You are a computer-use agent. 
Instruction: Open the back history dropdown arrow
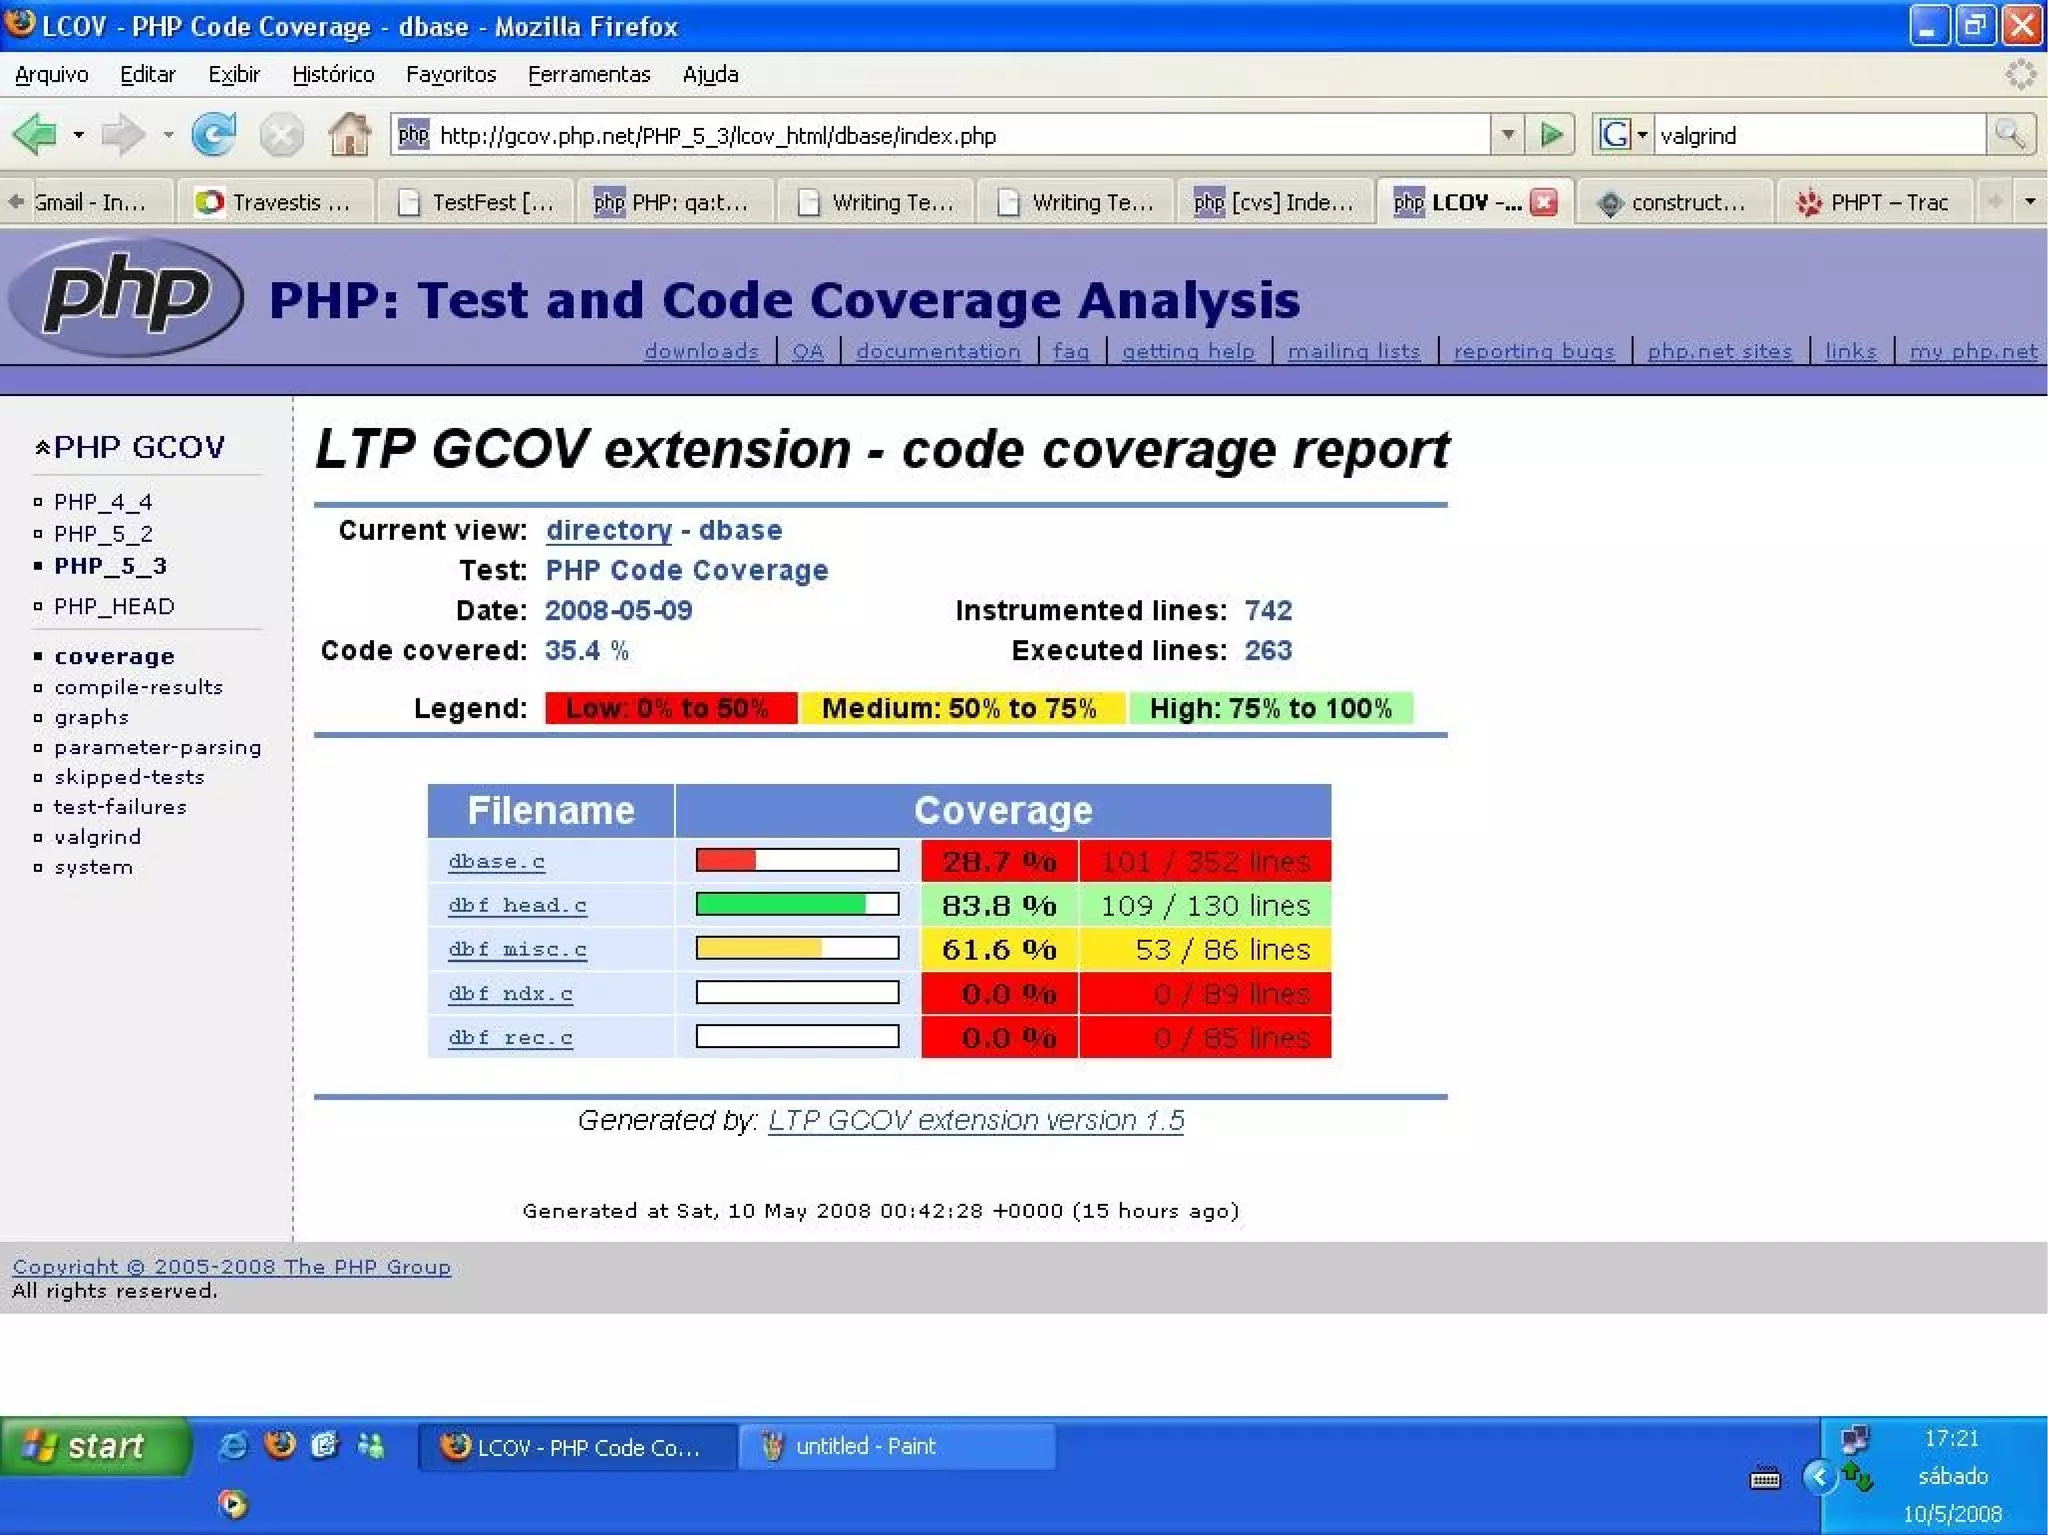(x=78, y=134)
